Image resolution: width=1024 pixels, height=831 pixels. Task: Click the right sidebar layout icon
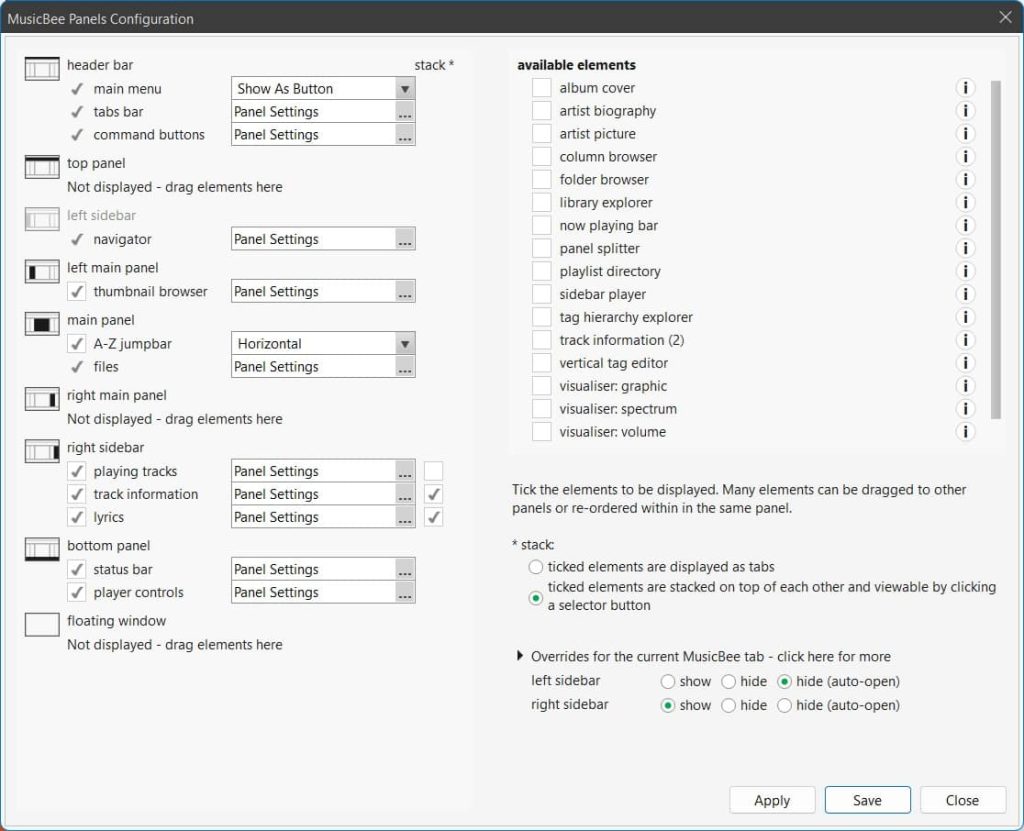coord(41,452)
